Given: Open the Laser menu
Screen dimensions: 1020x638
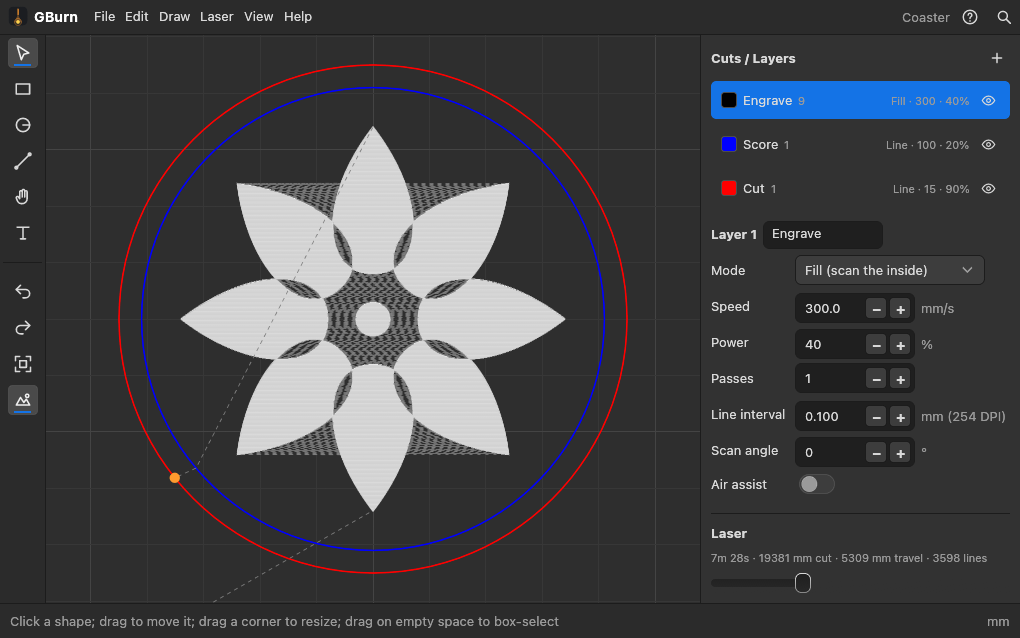Looking at the screenshot, I should [217, 17].
